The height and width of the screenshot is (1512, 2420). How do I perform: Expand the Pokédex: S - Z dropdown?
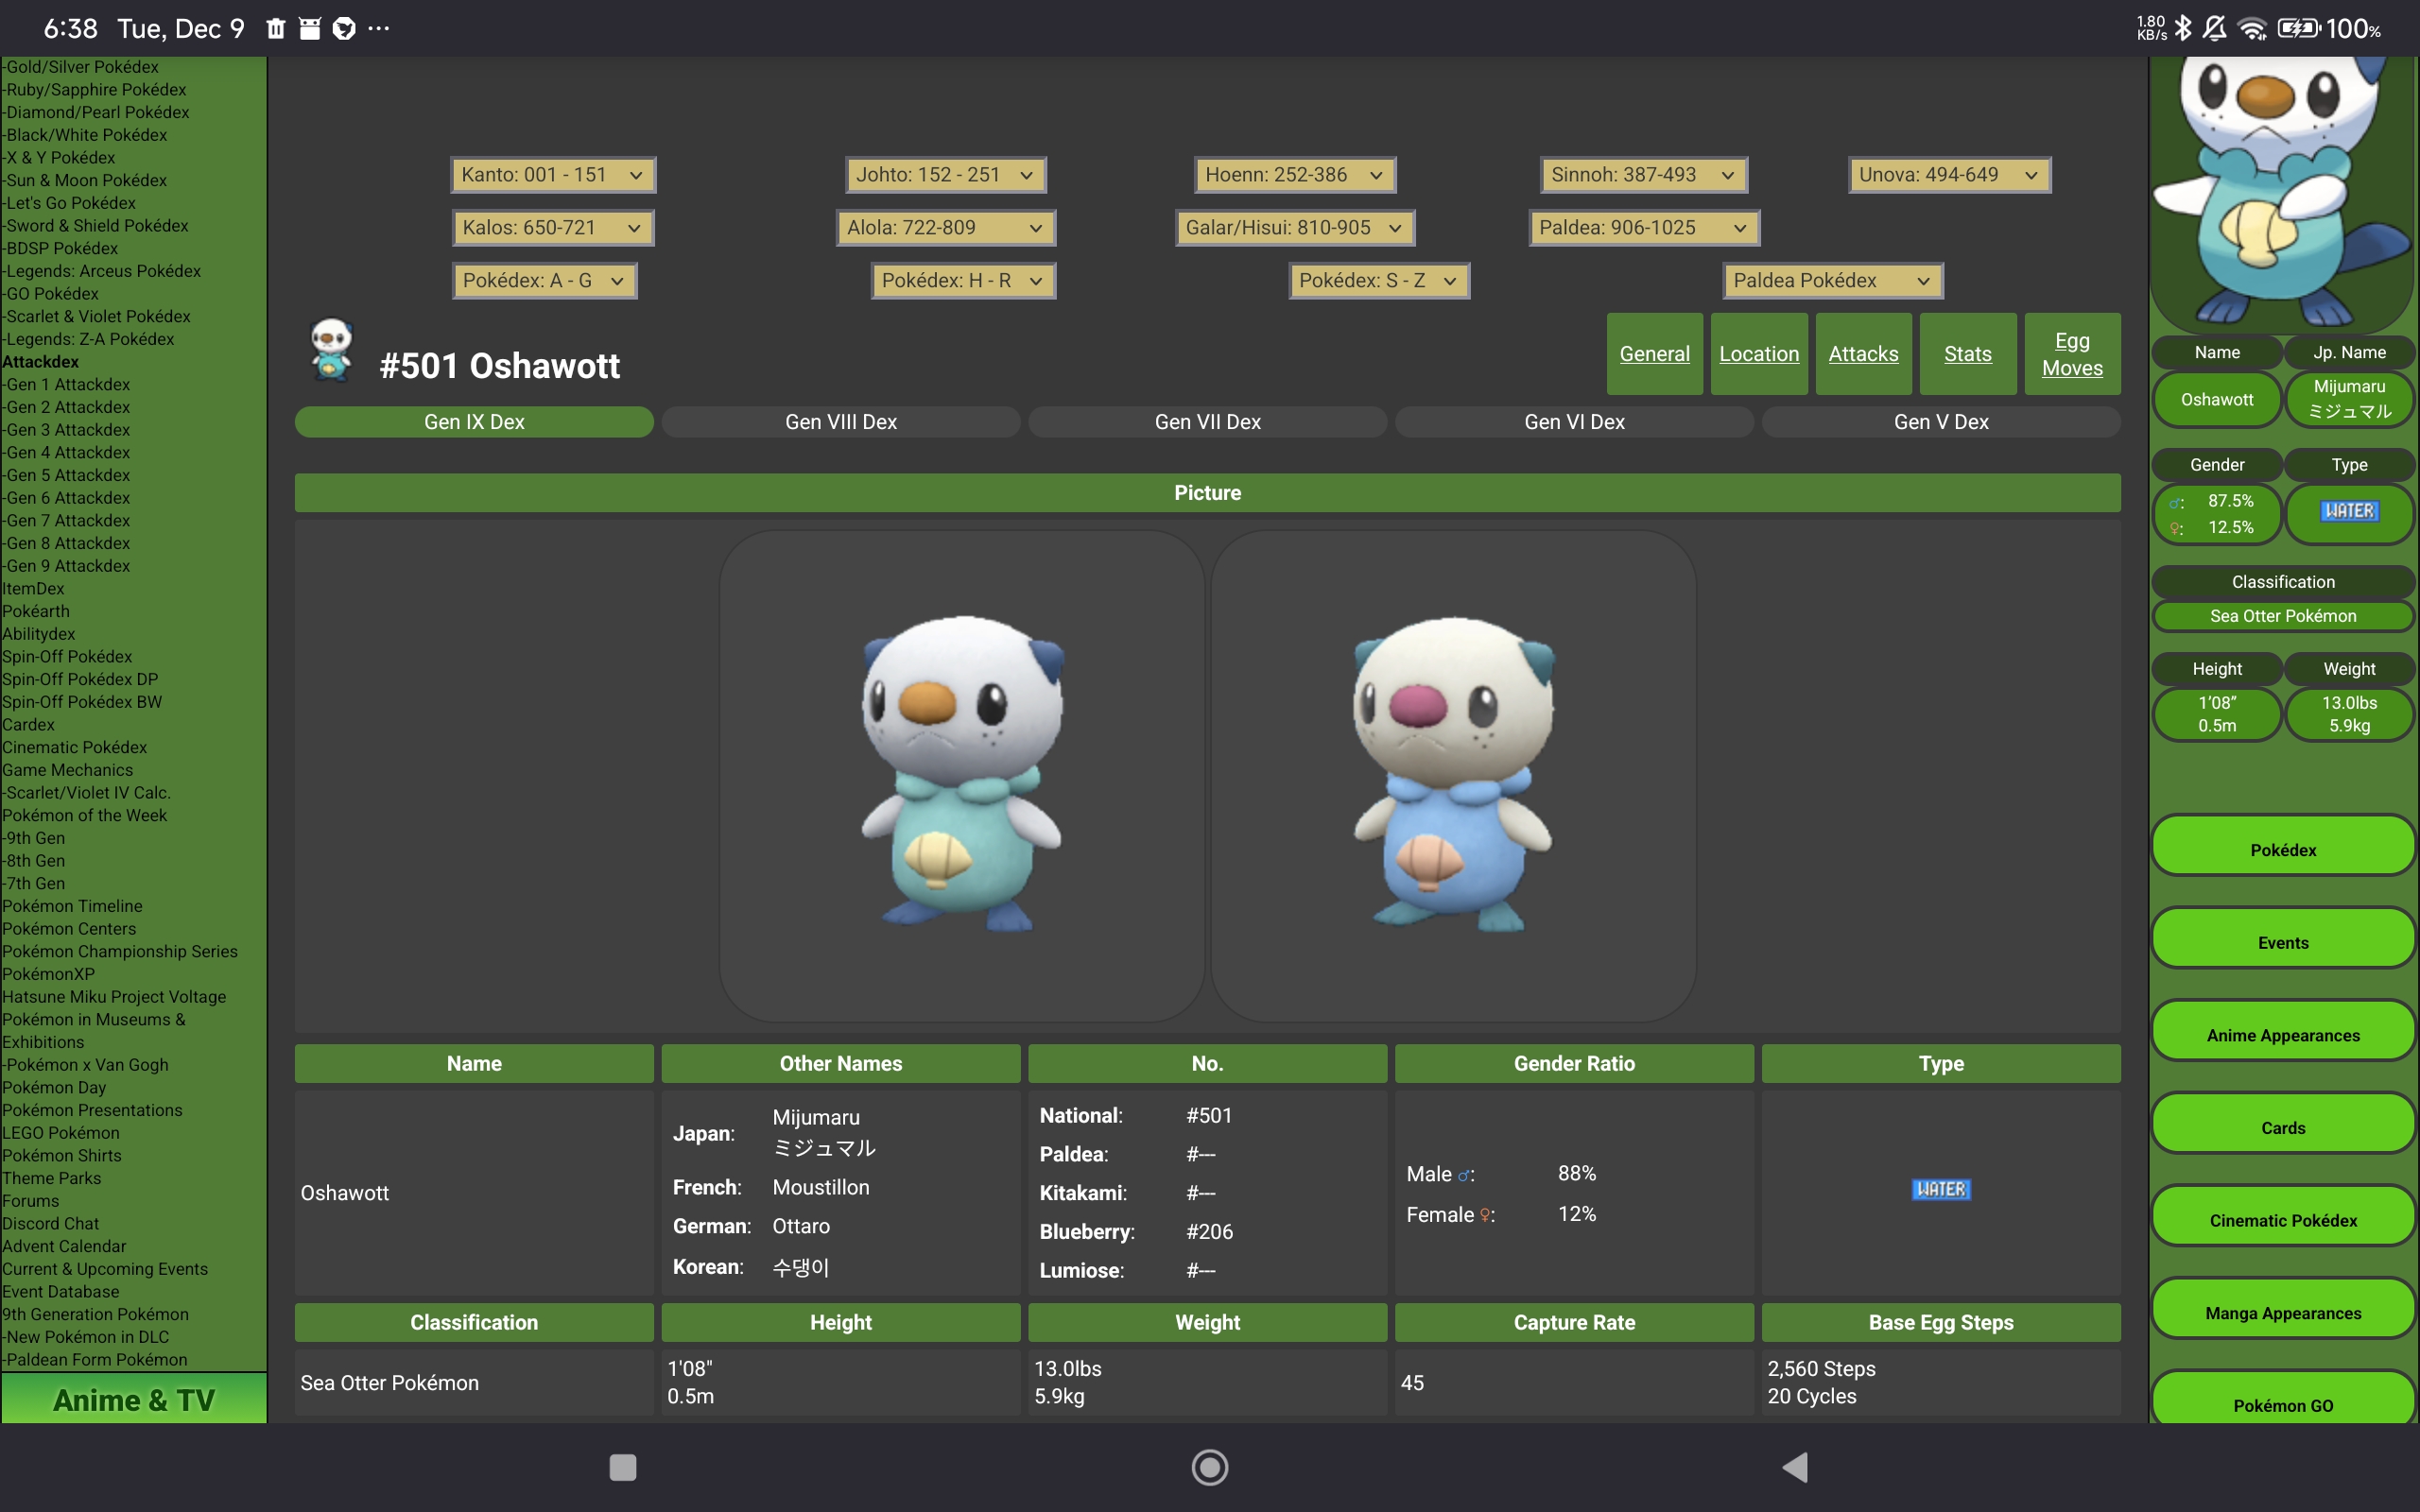point(1378,281)
